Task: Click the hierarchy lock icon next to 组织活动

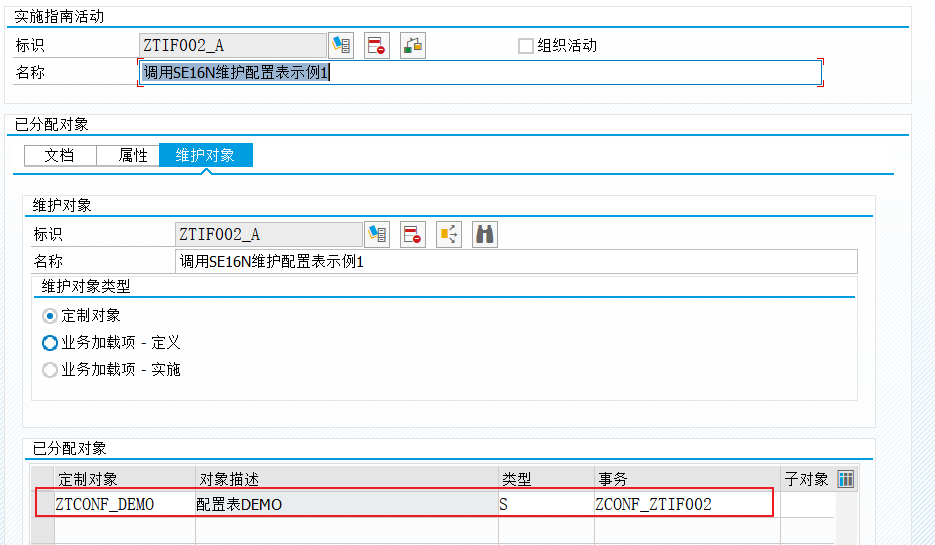Action: click(x=413, y=45)
